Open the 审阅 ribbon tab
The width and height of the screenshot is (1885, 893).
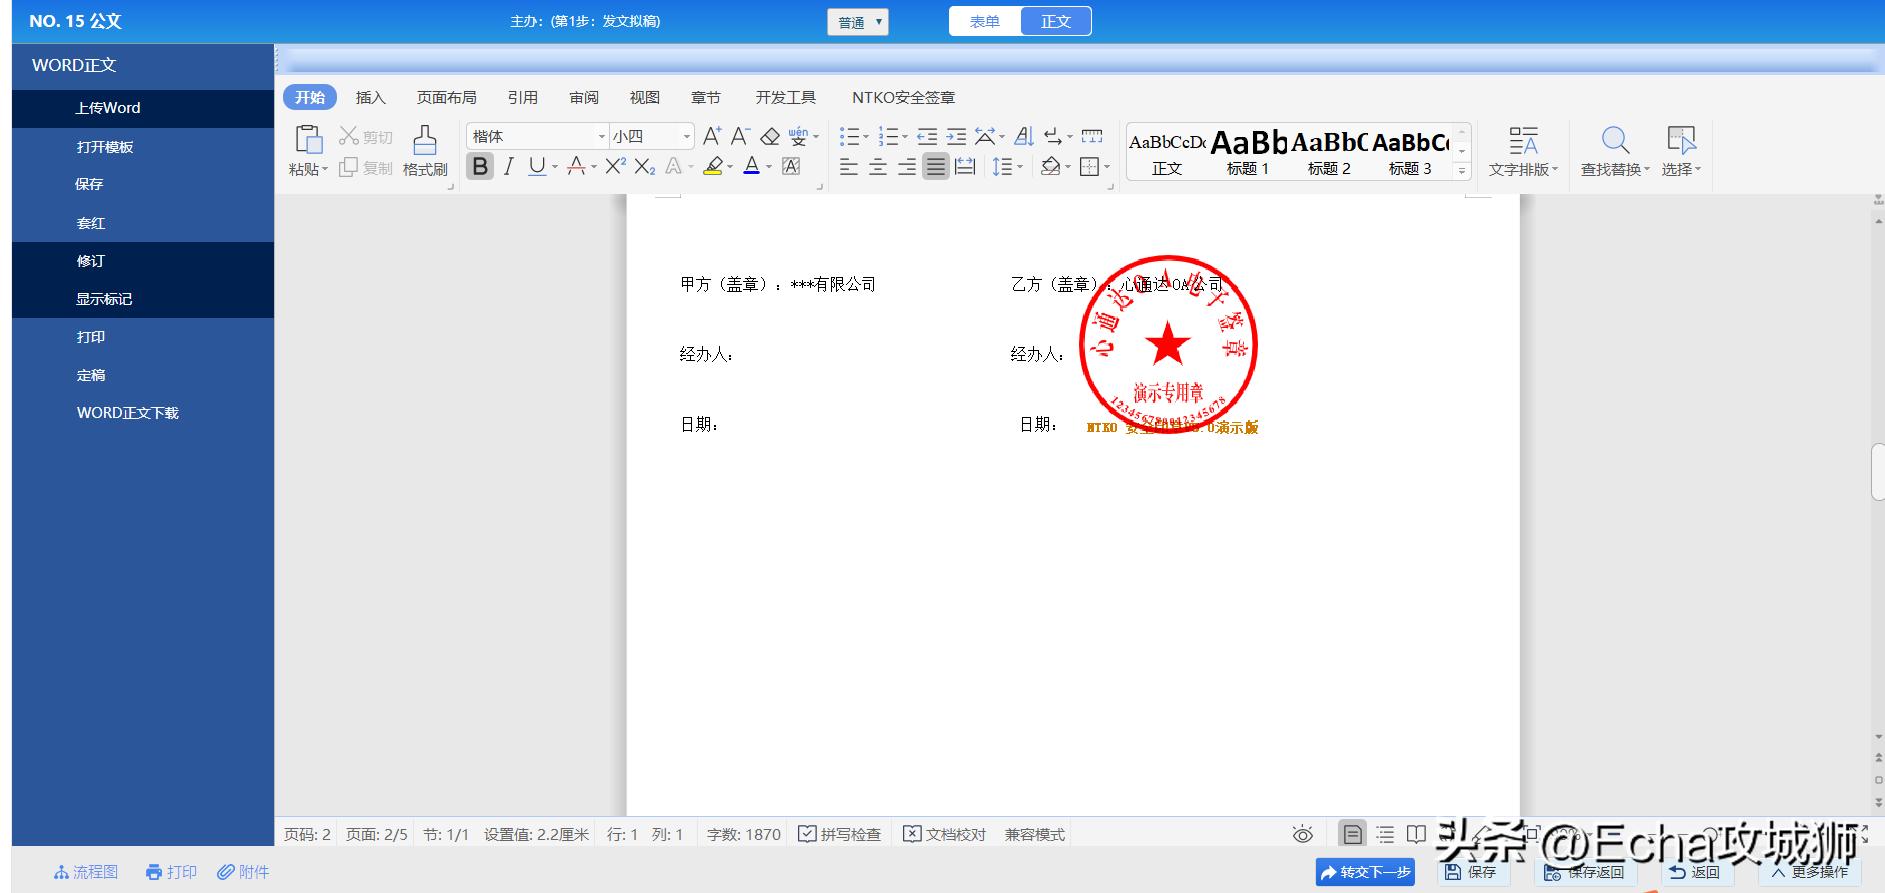pyautogui.click(x=584, y=97)
